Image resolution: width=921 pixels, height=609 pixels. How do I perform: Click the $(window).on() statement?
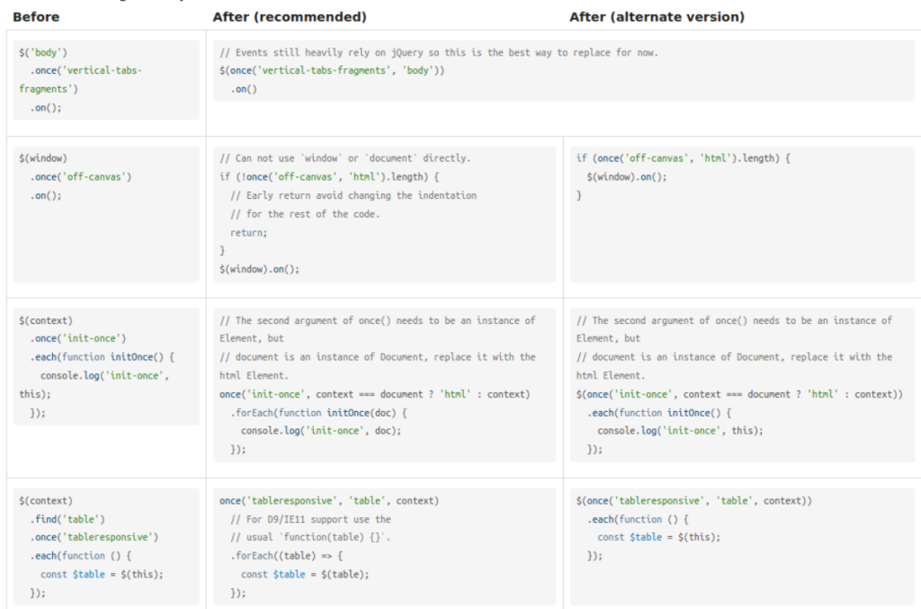click(x=261, y=269)
